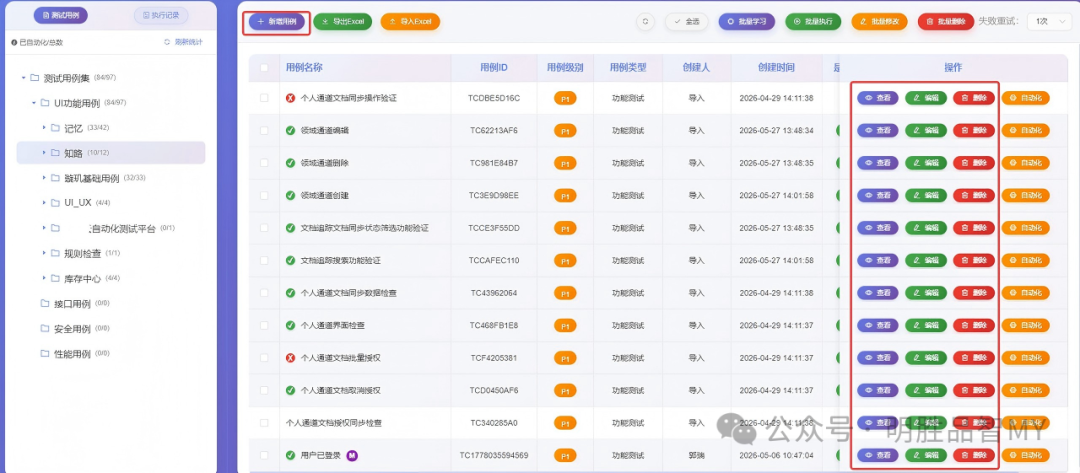This screenshot has width=1080, height=473.
Task: Select 性能用例 in the tree
Action: pos(72,353)
